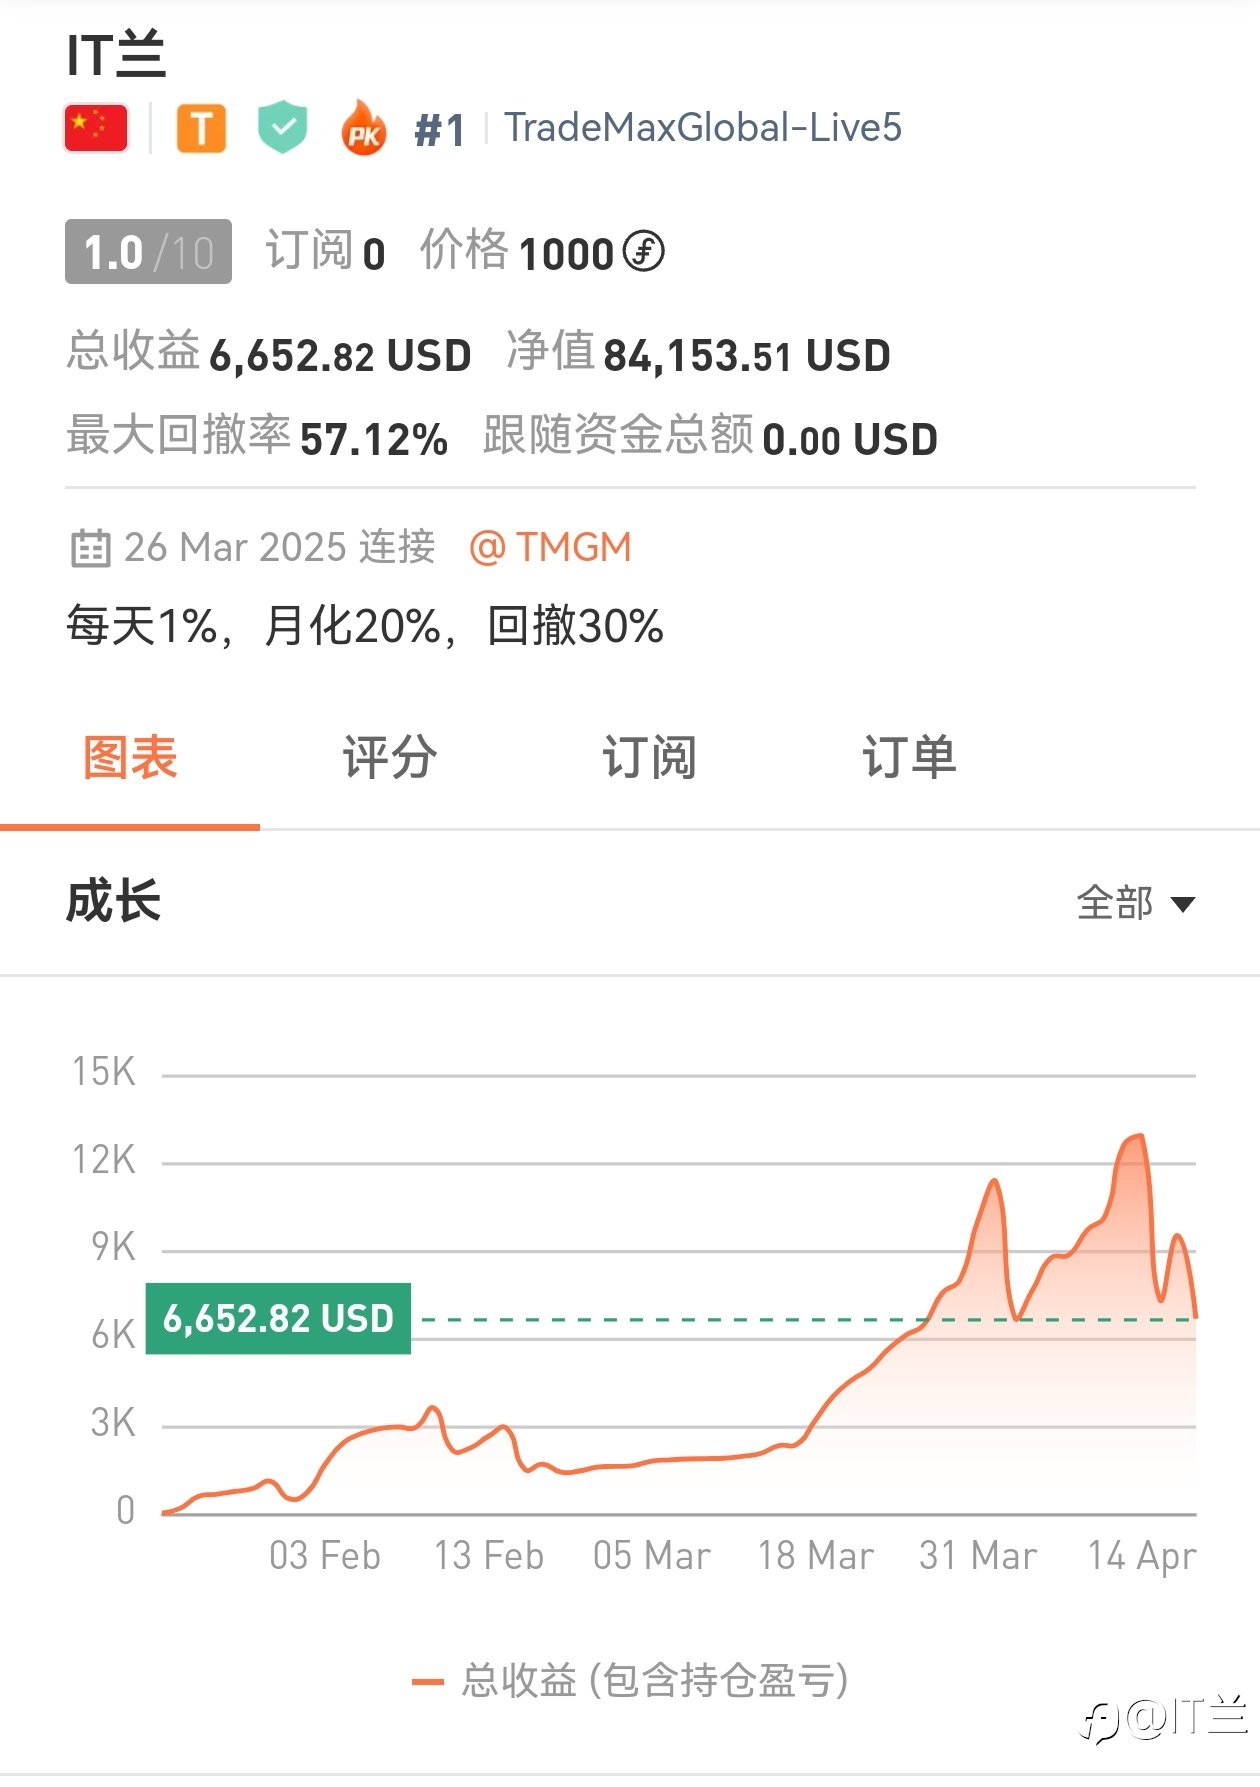Tap the #1 ranking label
This screenshot has height=1787, width=1260.
pos(440,130)
